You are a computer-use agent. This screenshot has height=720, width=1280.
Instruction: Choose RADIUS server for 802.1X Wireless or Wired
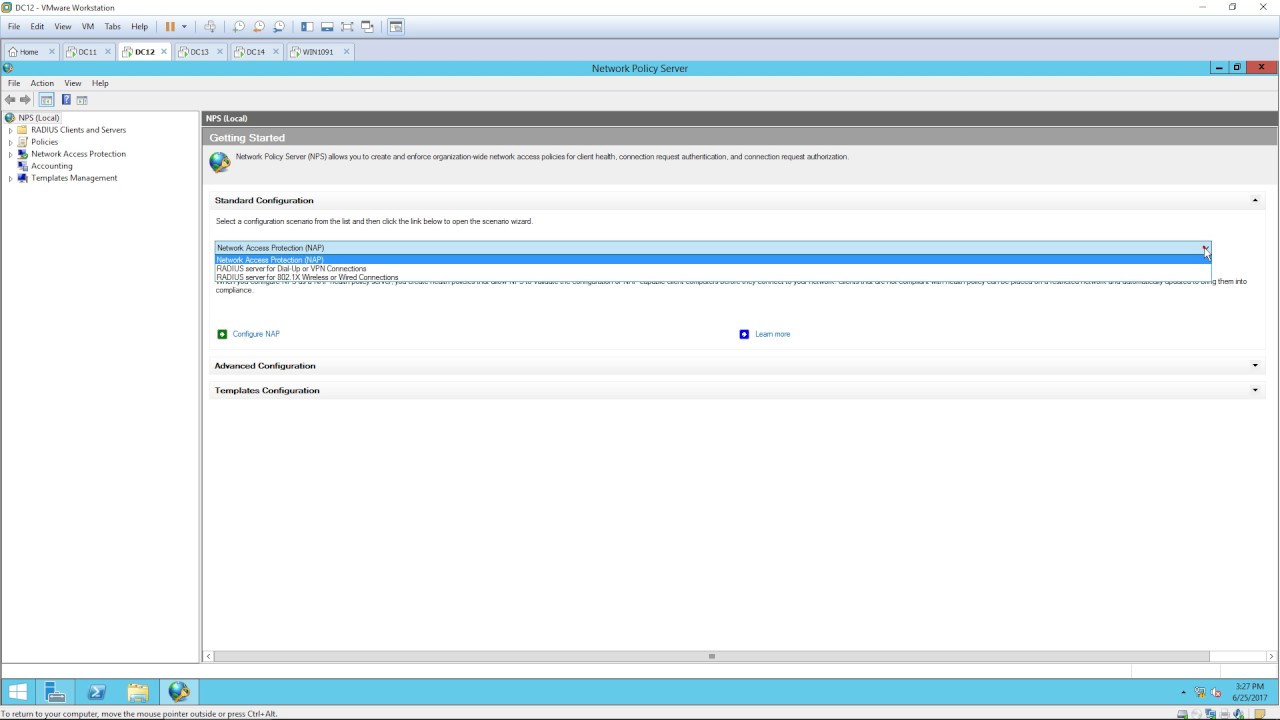[x=713, y=277]
